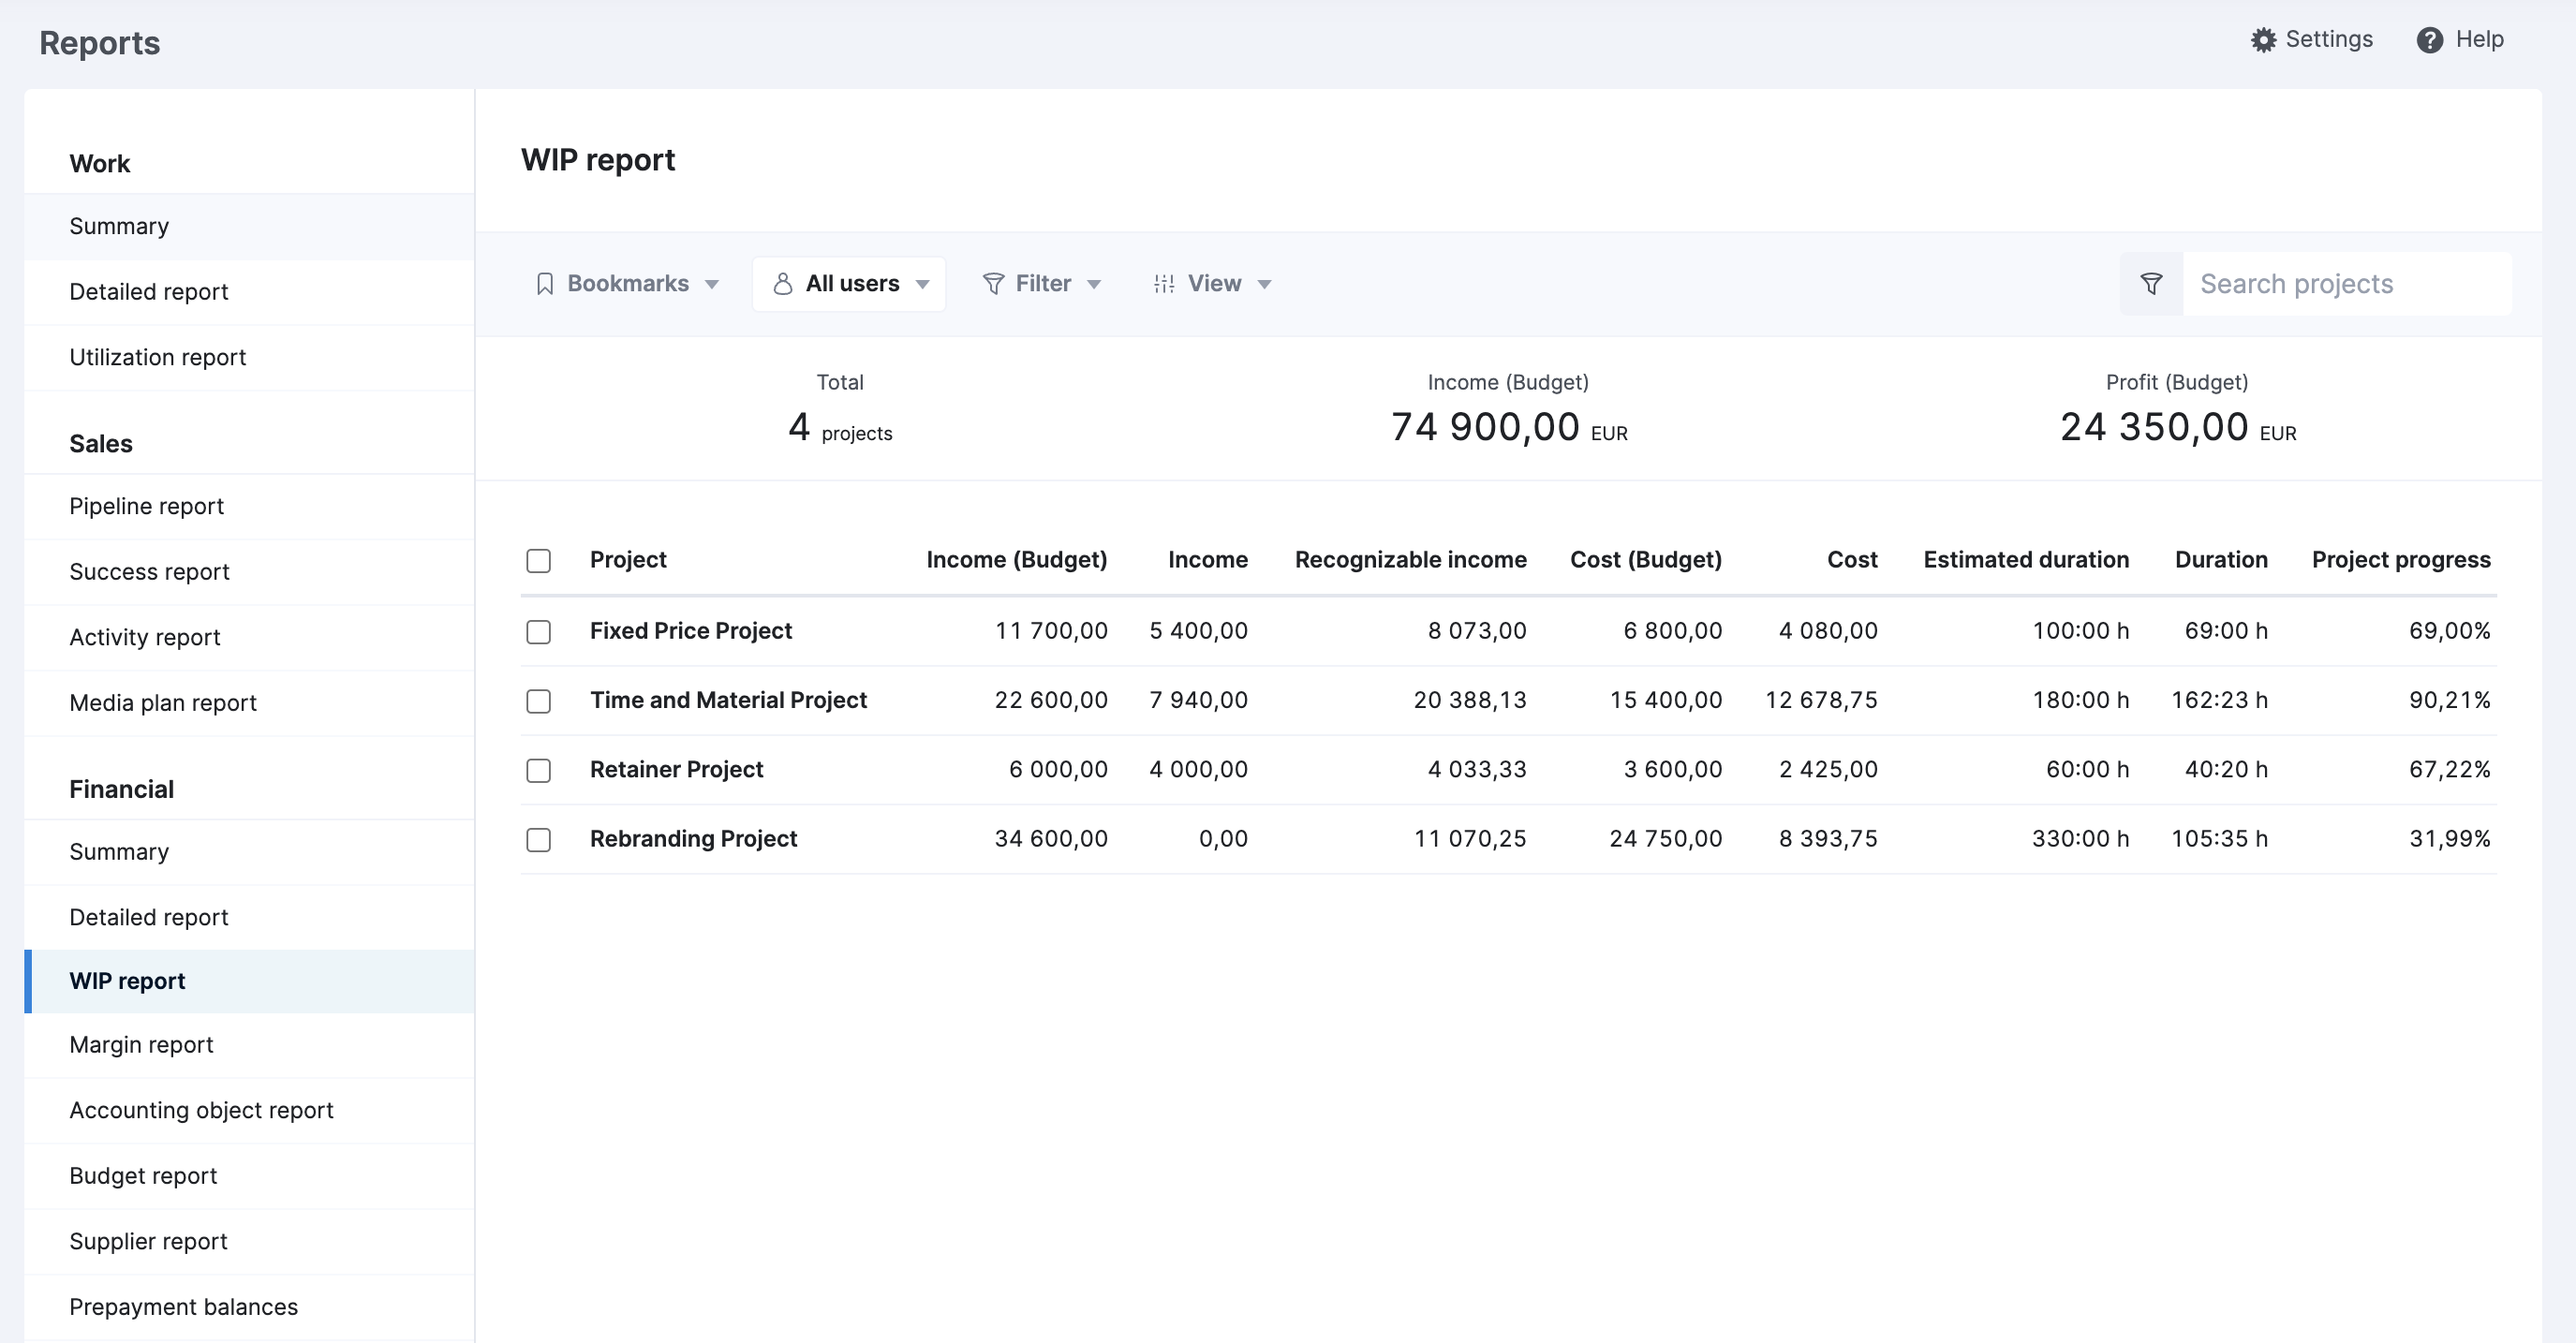Screen dimensions: 2576x1343
Task: Open Work Summary report
Action: (x=249, y=227)
